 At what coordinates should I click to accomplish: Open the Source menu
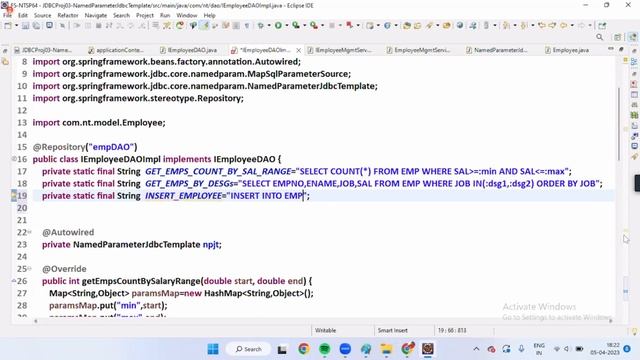(42, 15)
